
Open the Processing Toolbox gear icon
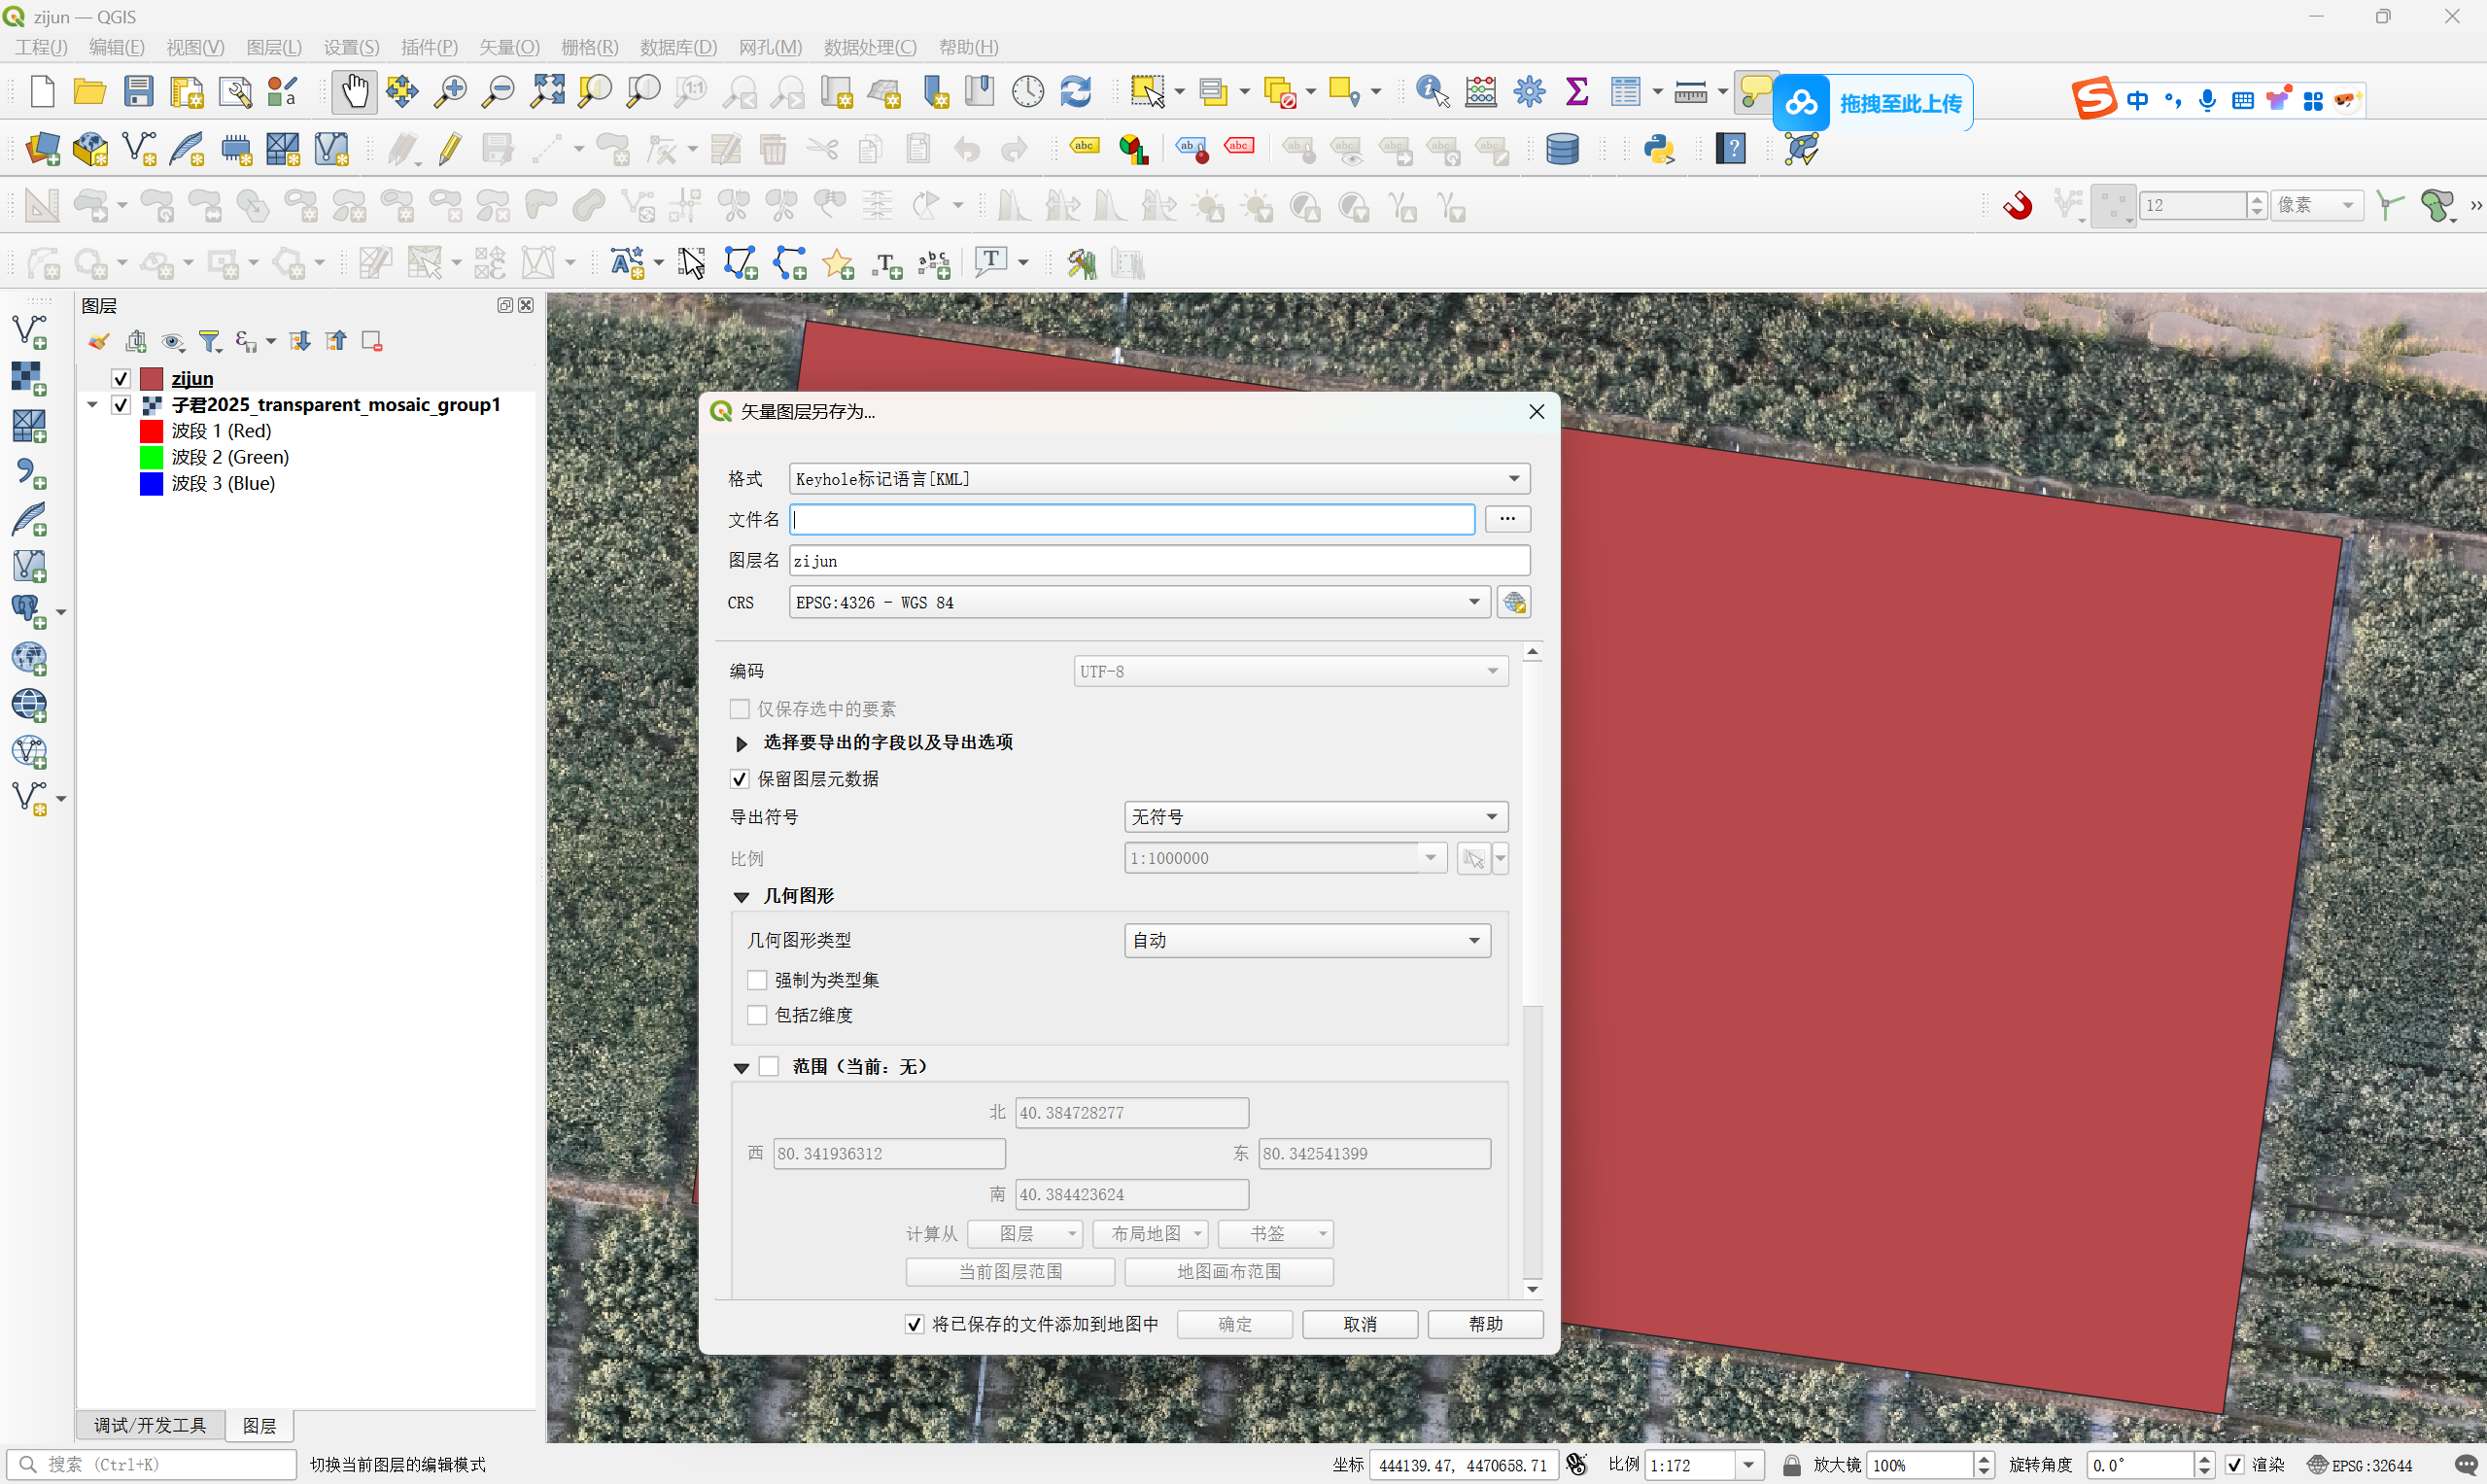(1529, 92)
